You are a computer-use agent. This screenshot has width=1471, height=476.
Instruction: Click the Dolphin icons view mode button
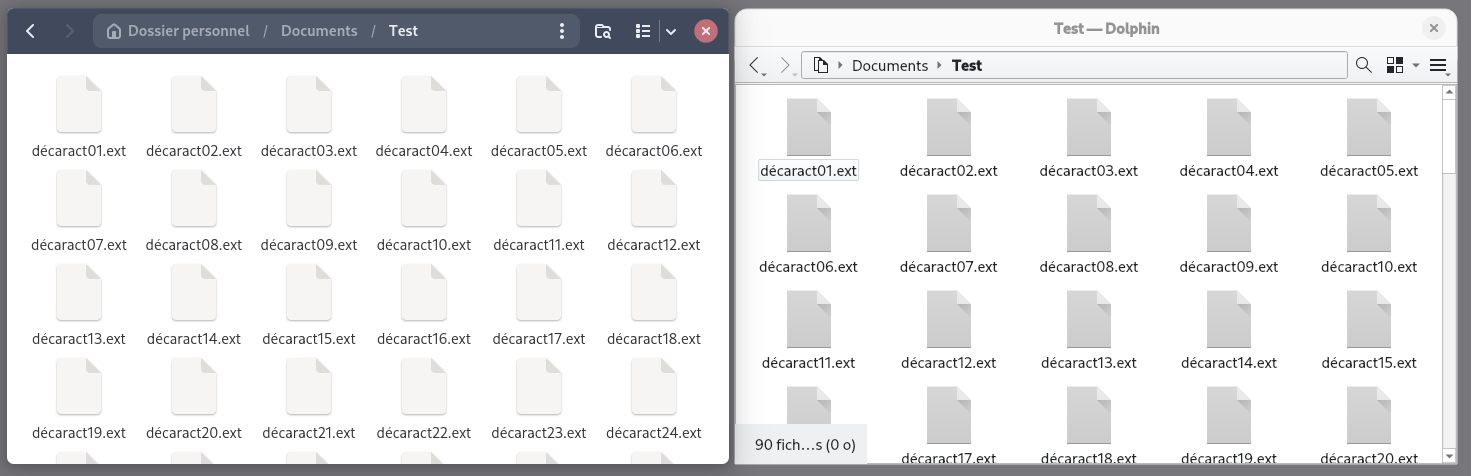(x=1395, y=66)
